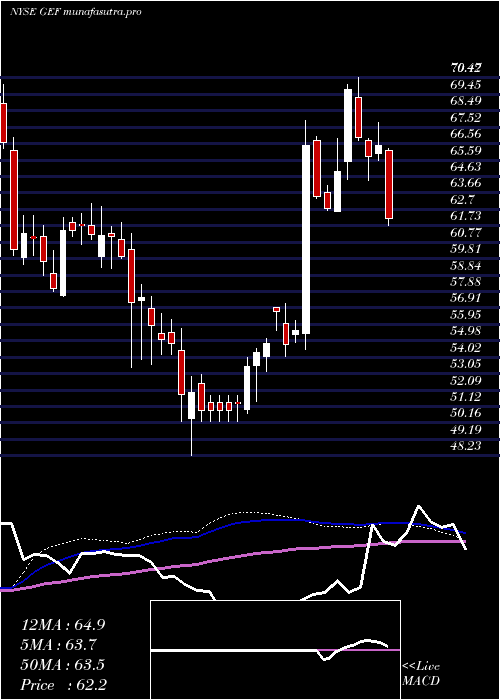Click the 61.73 price axis label
This screenshot has height=700, width=500.
466,216
